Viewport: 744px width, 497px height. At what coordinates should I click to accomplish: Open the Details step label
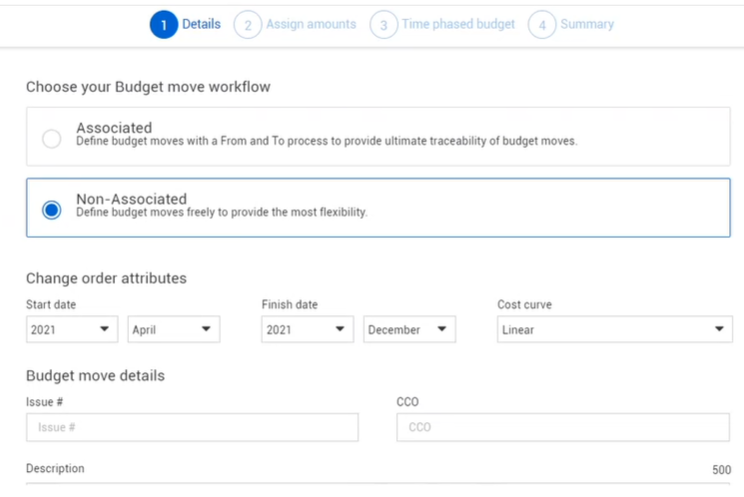[x=201, y=24]
